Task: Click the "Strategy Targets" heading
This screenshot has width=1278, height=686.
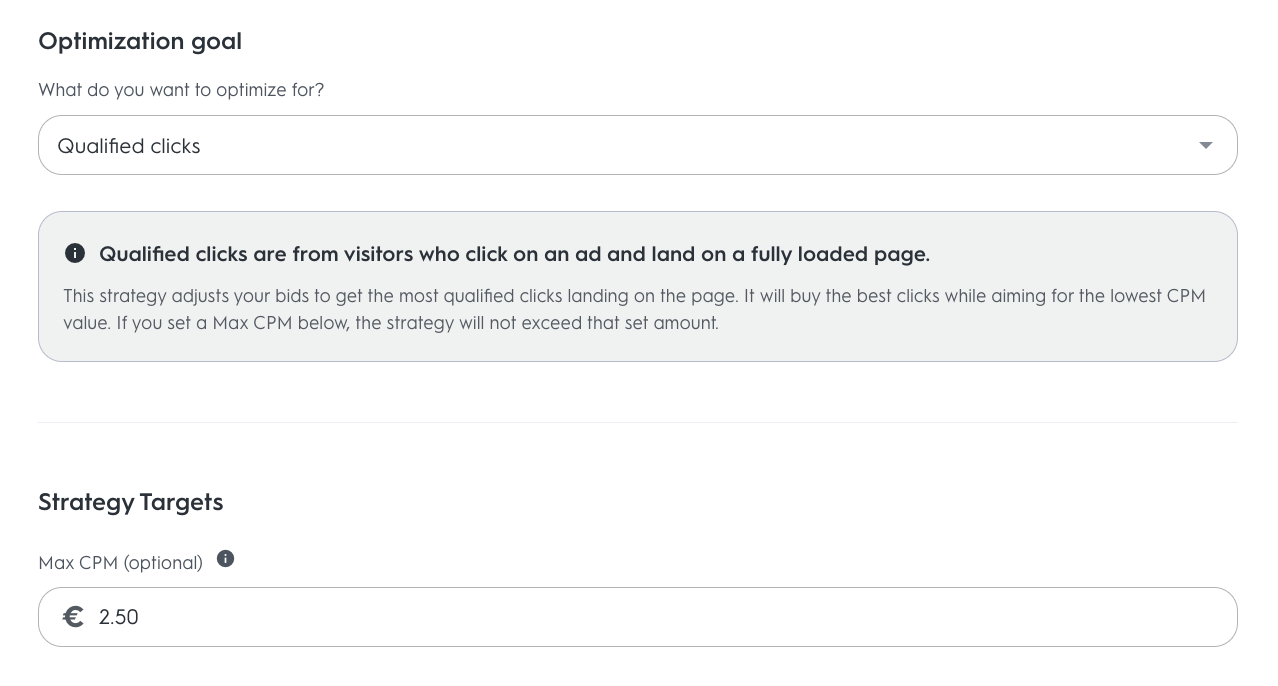Action: click(x=131, y=502)
